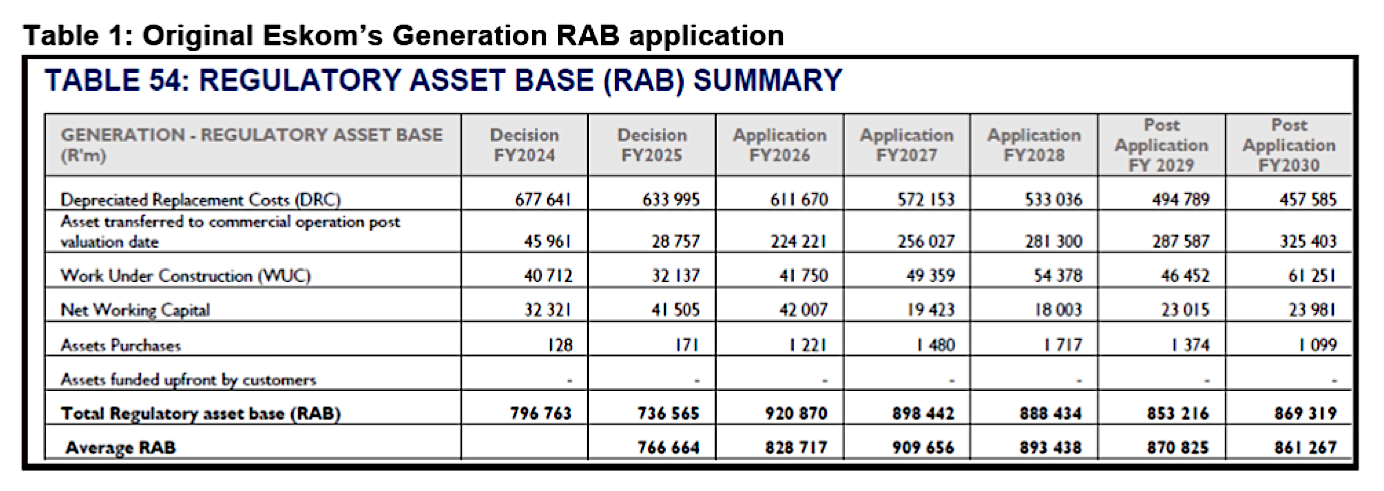Select the Average RAB row label
Viewport: 1384px width, 491px height.
coord(120,447)
